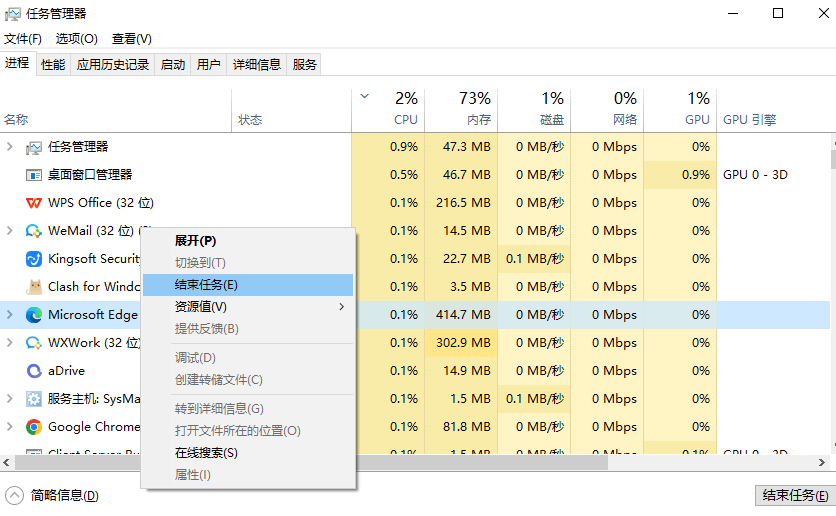
Task: Expand the 服务主机 SysMain group
Action: point(10,399)
